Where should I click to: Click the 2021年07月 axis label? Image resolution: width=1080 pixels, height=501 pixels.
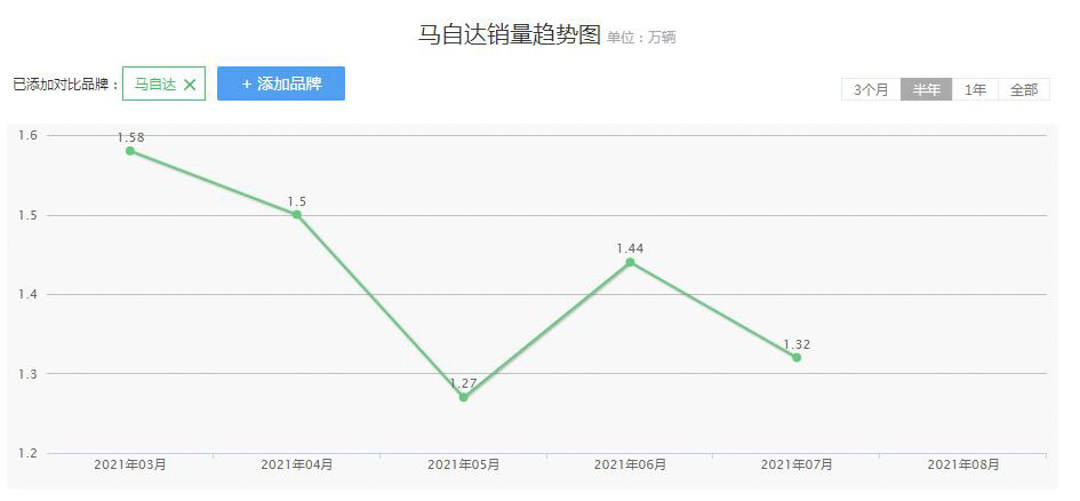pos(797,464)
